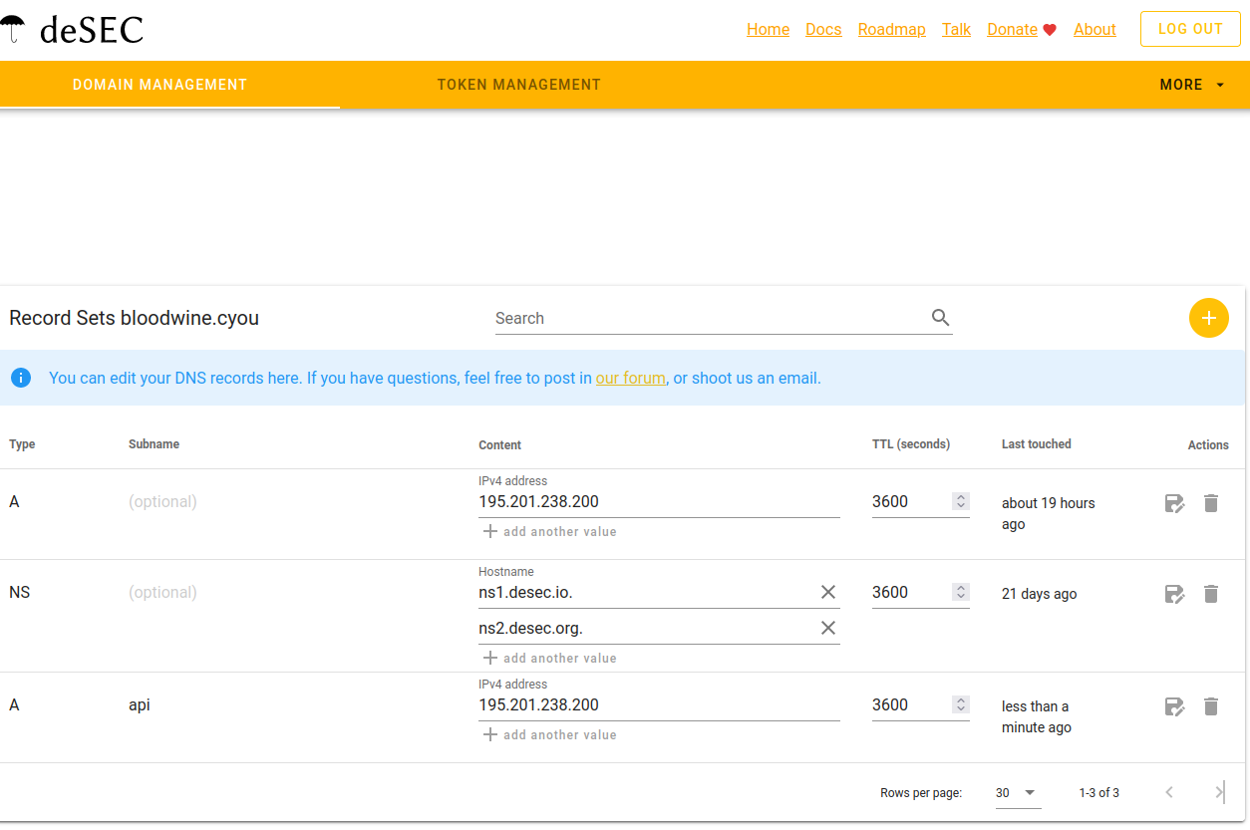
Task: Save the NS record set
Action: pyautogui.click(x=1175, y=594)
